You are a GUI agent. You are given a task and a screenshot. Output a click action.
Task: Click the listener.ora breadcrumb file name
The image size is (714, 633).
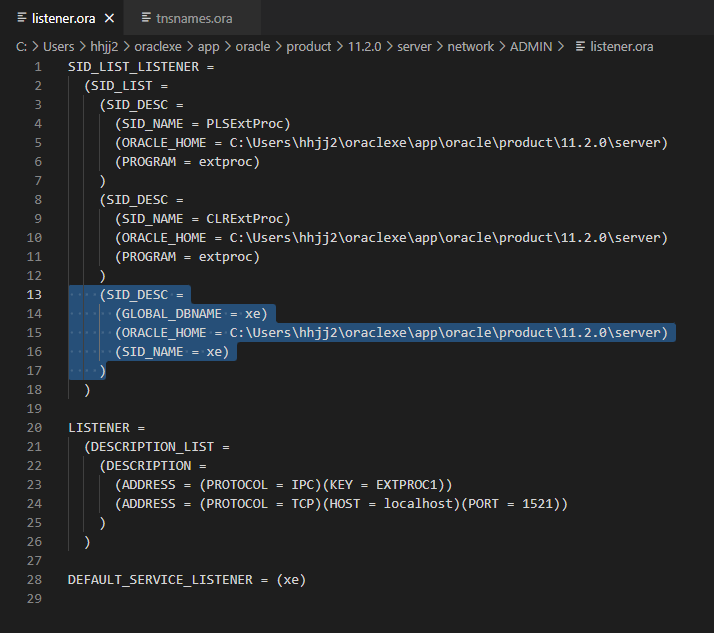(x=622, y=46)
